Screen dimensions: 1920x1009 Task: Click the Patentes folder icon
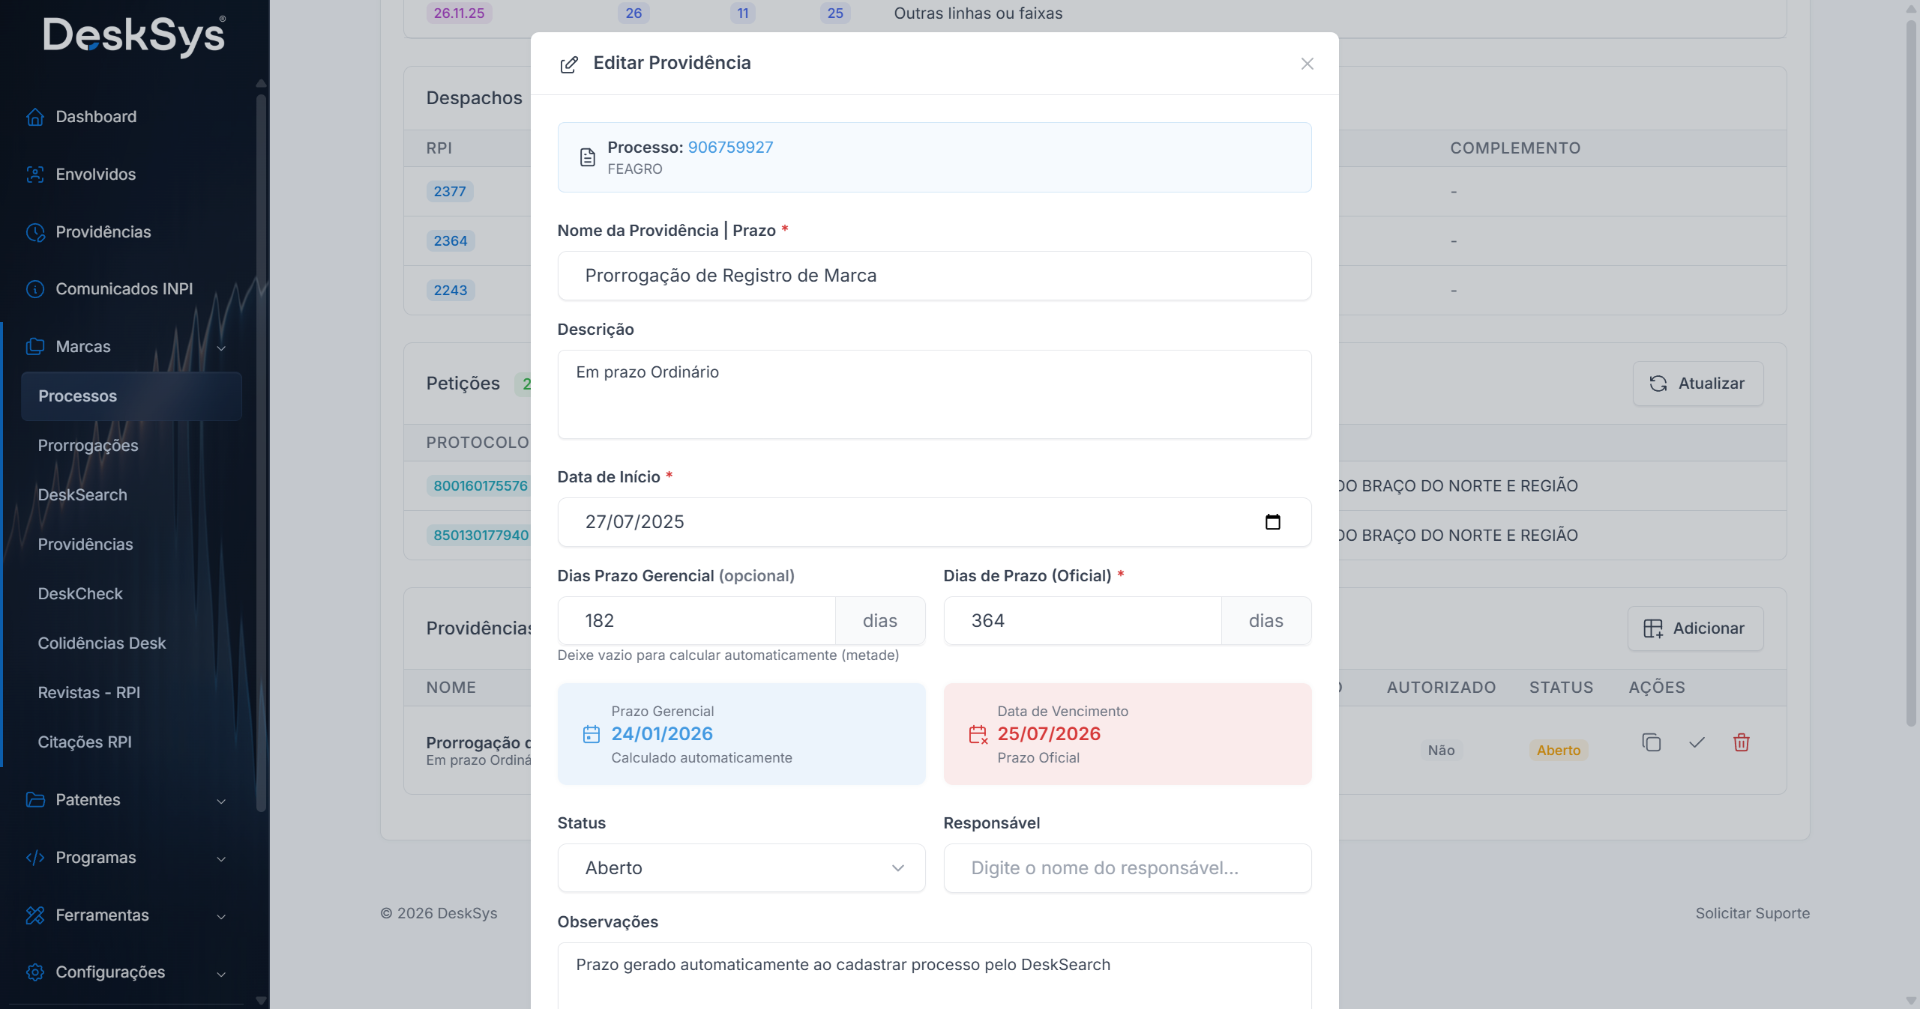click(x=35, y=800)
